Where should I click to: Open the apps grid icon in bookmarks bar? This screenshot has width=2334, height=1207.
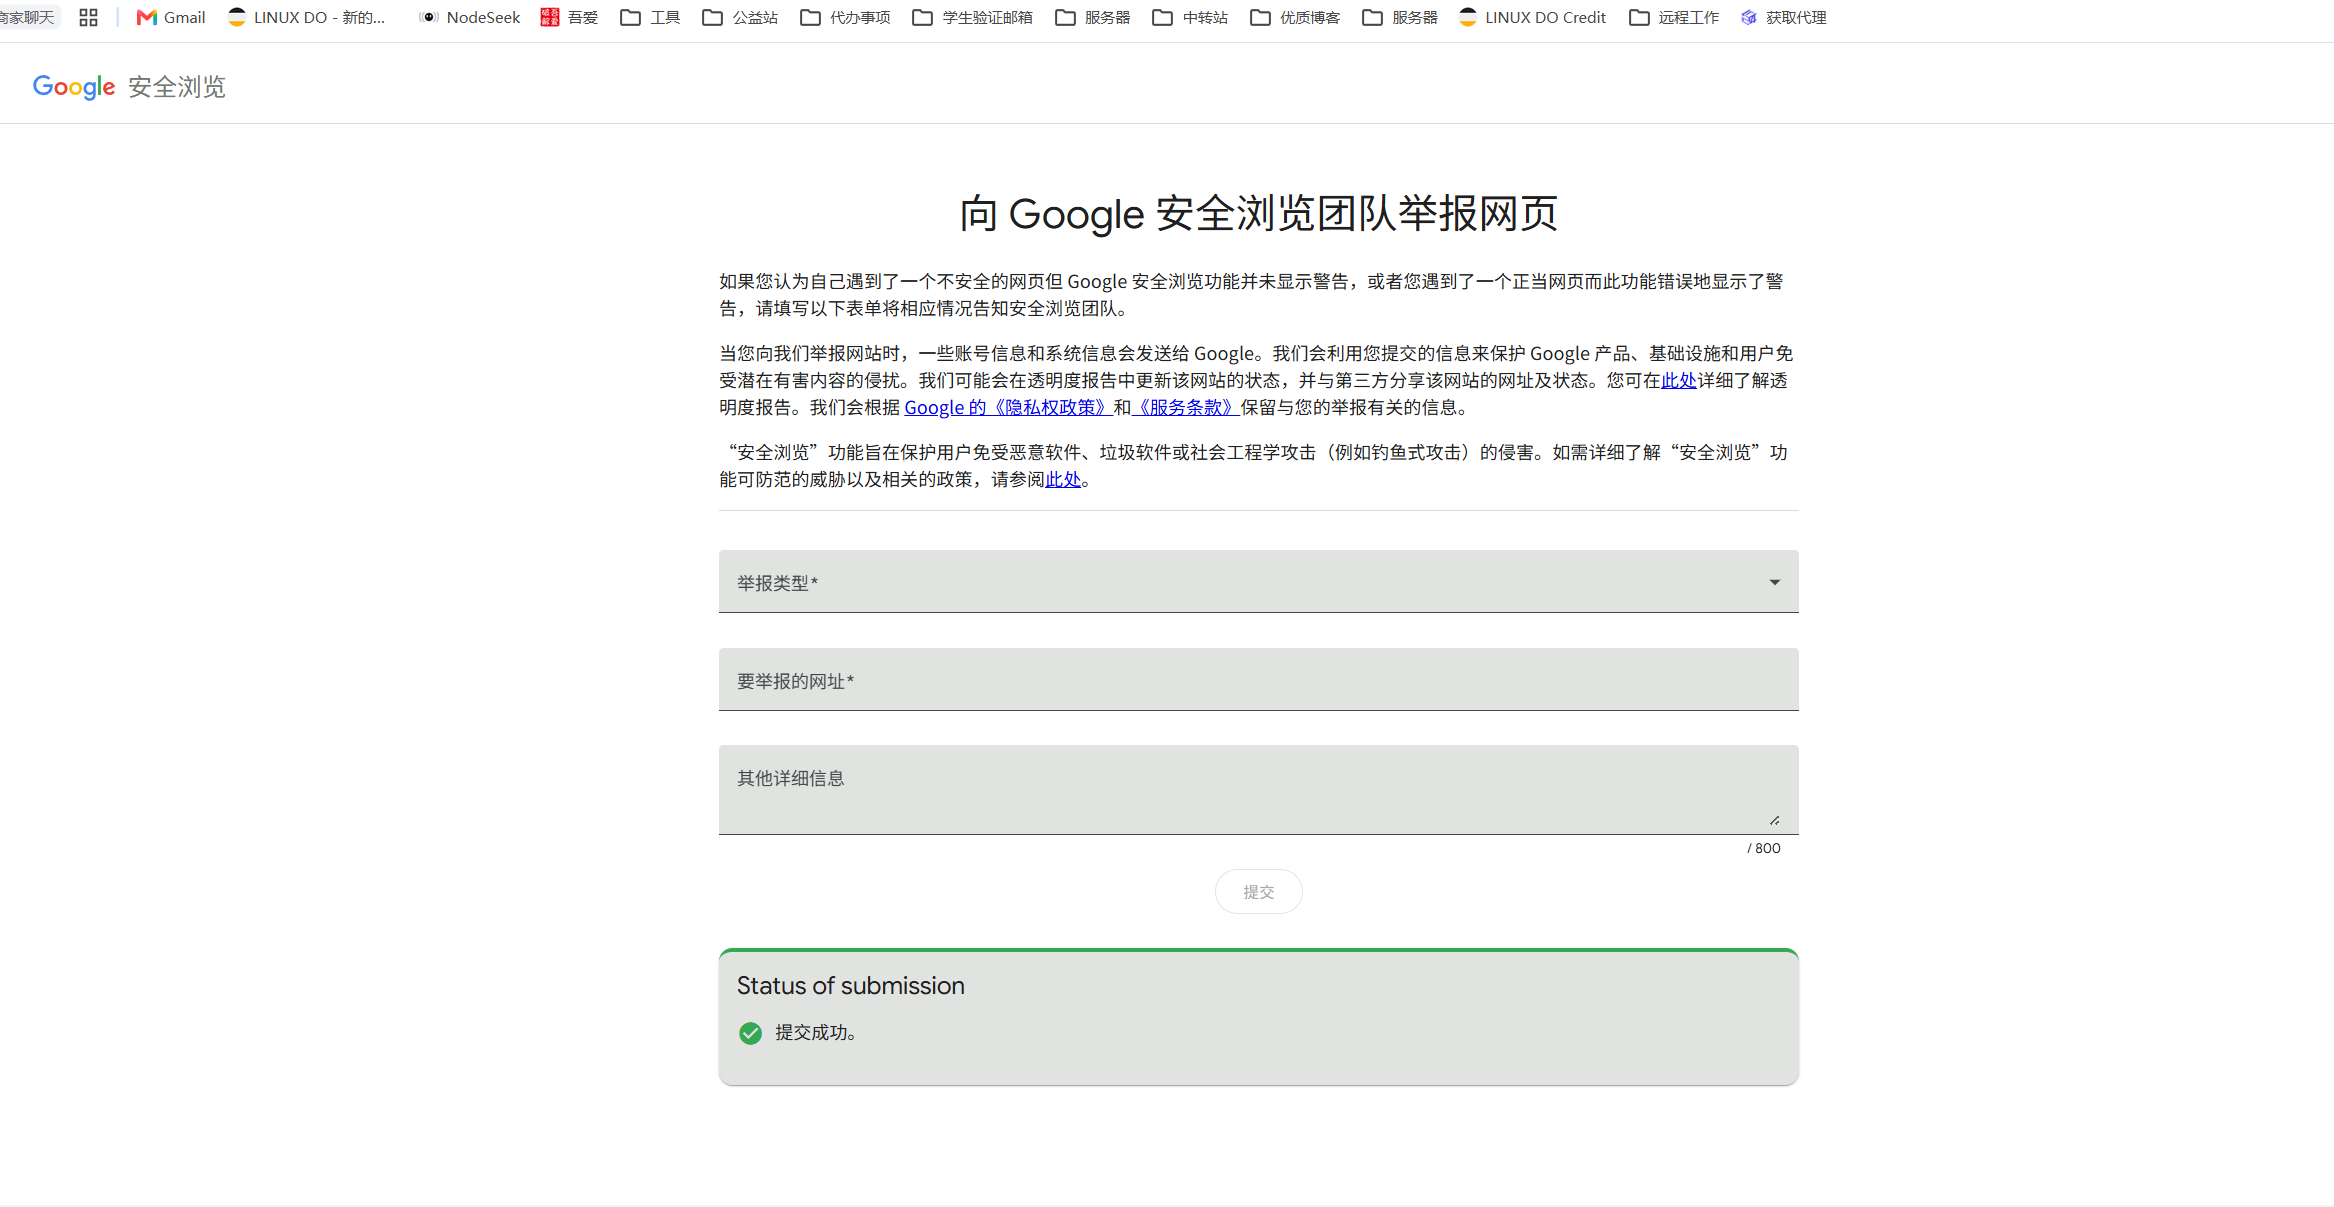88,17
